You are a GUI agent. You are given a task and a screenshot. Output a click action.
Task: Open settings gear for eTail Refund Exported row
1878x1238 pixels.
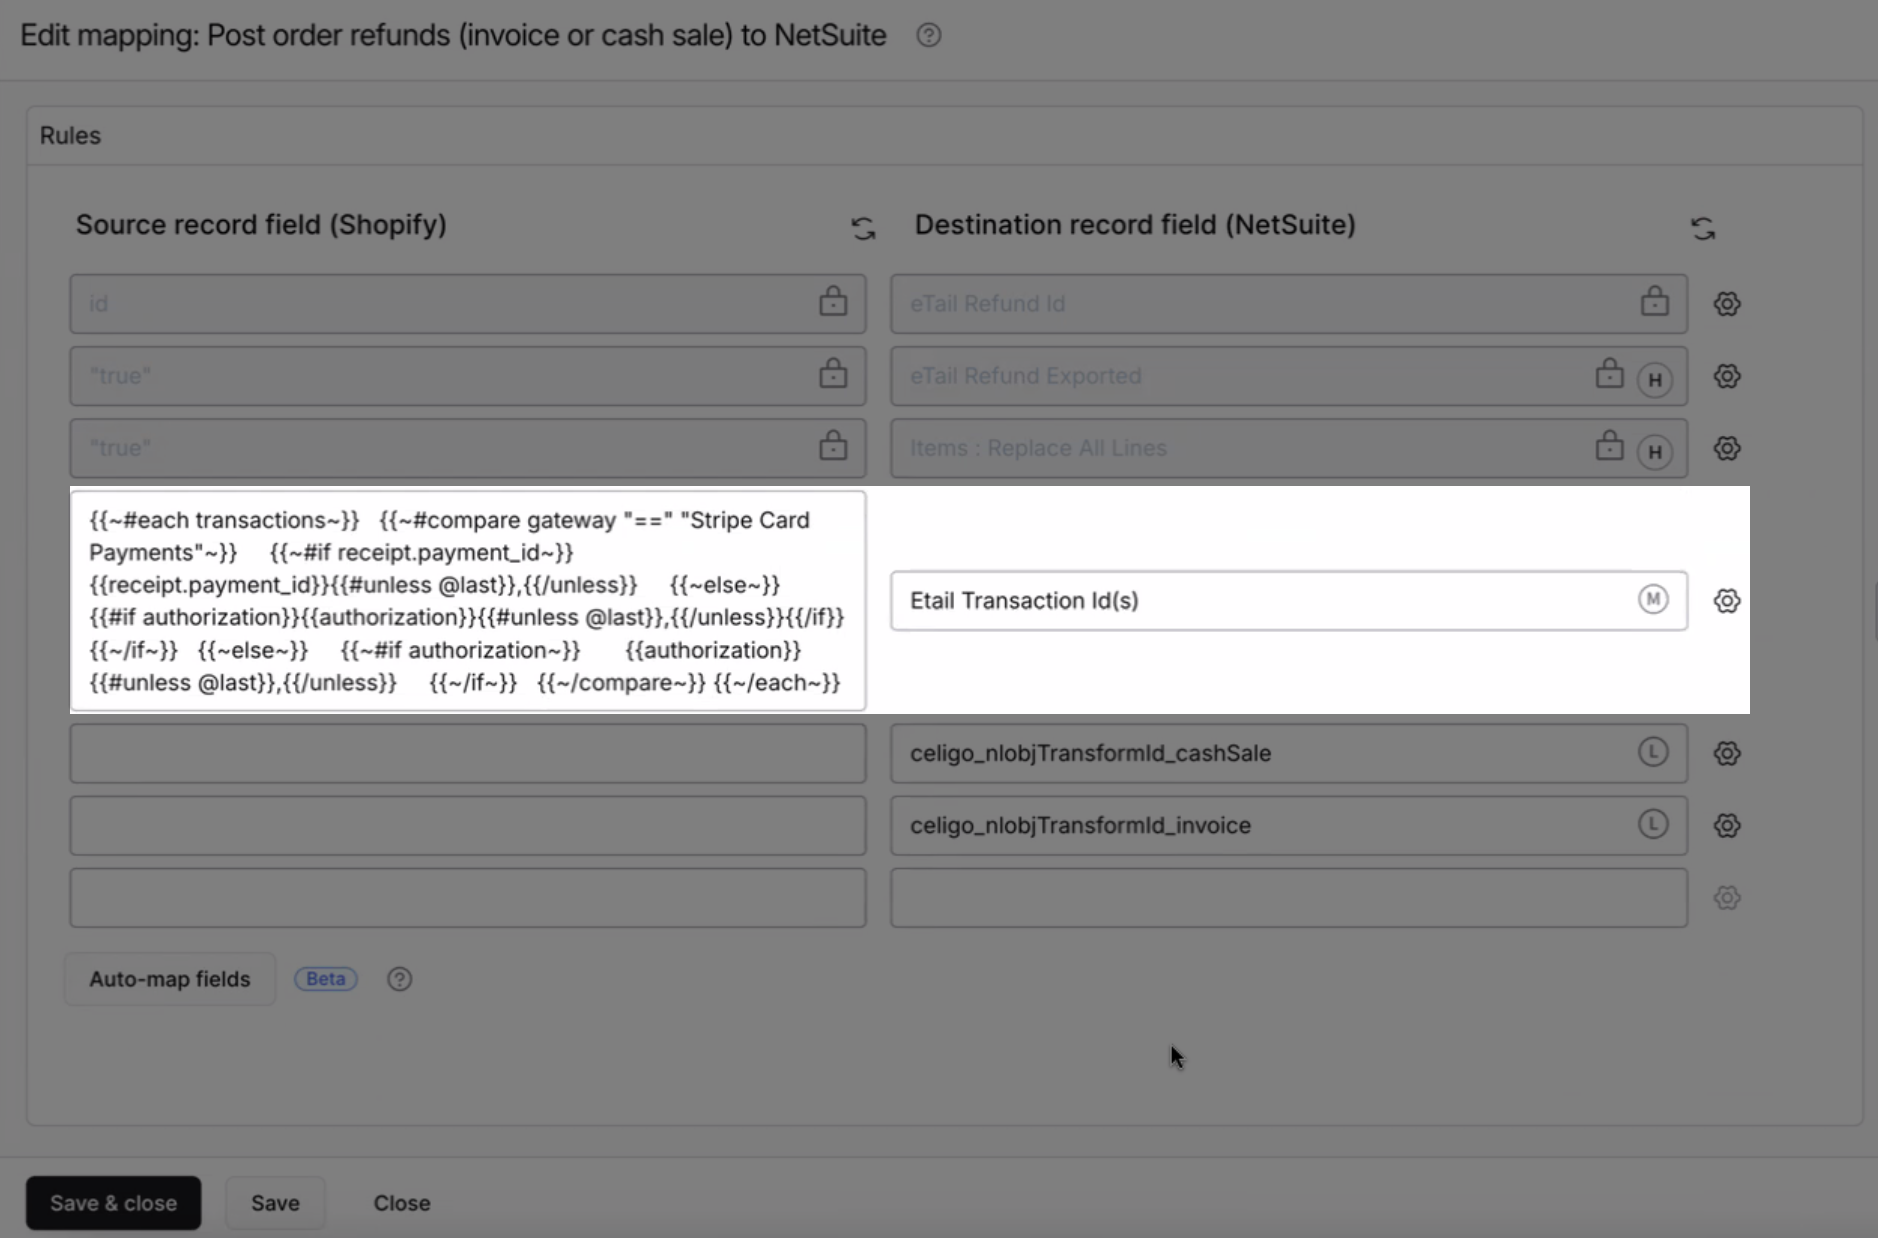[x=1727, y=376]
